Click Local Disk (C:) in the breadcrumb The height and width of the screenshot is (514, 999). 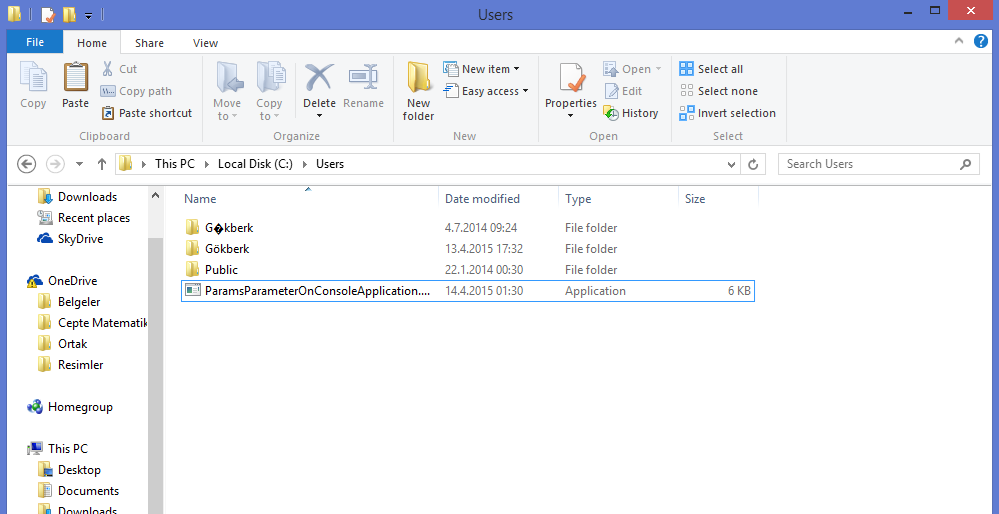pyautogui.click(x=255, y=164)
